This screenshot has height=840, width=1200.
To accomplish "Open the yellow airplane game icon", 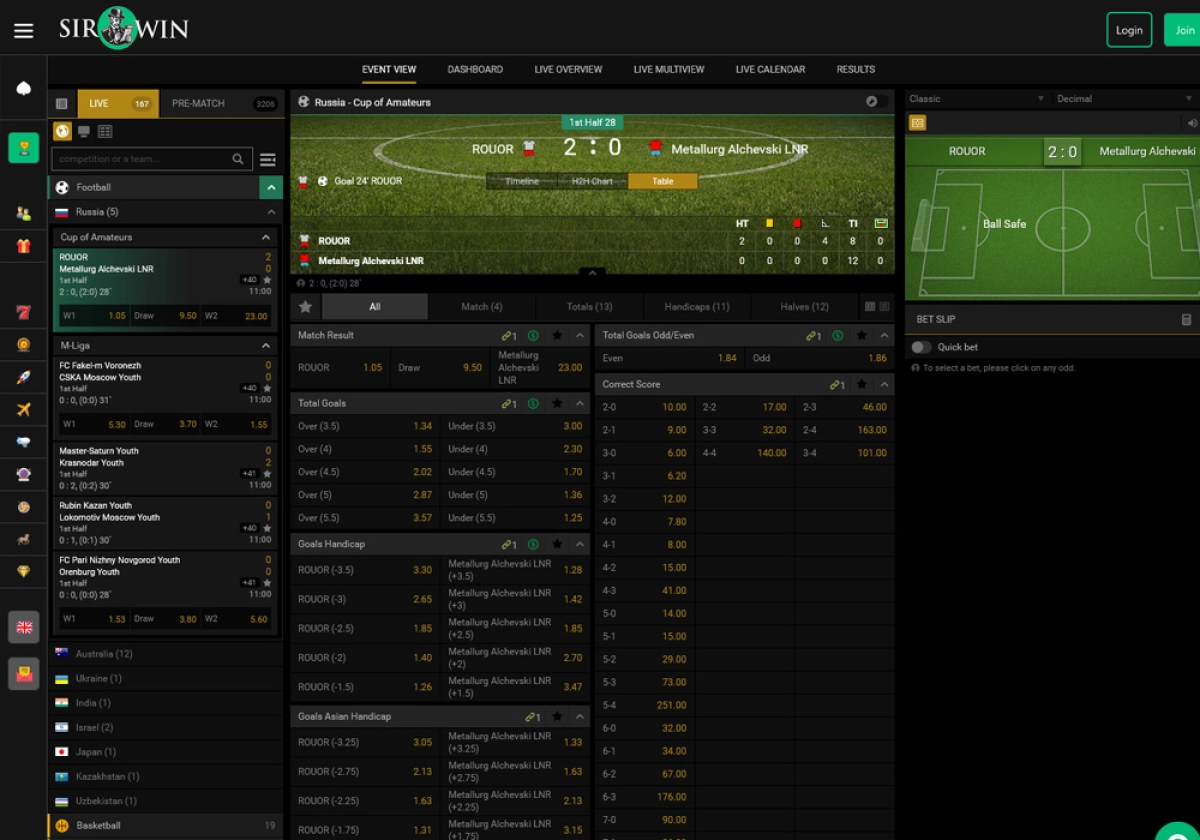I will tap(24, 409).
